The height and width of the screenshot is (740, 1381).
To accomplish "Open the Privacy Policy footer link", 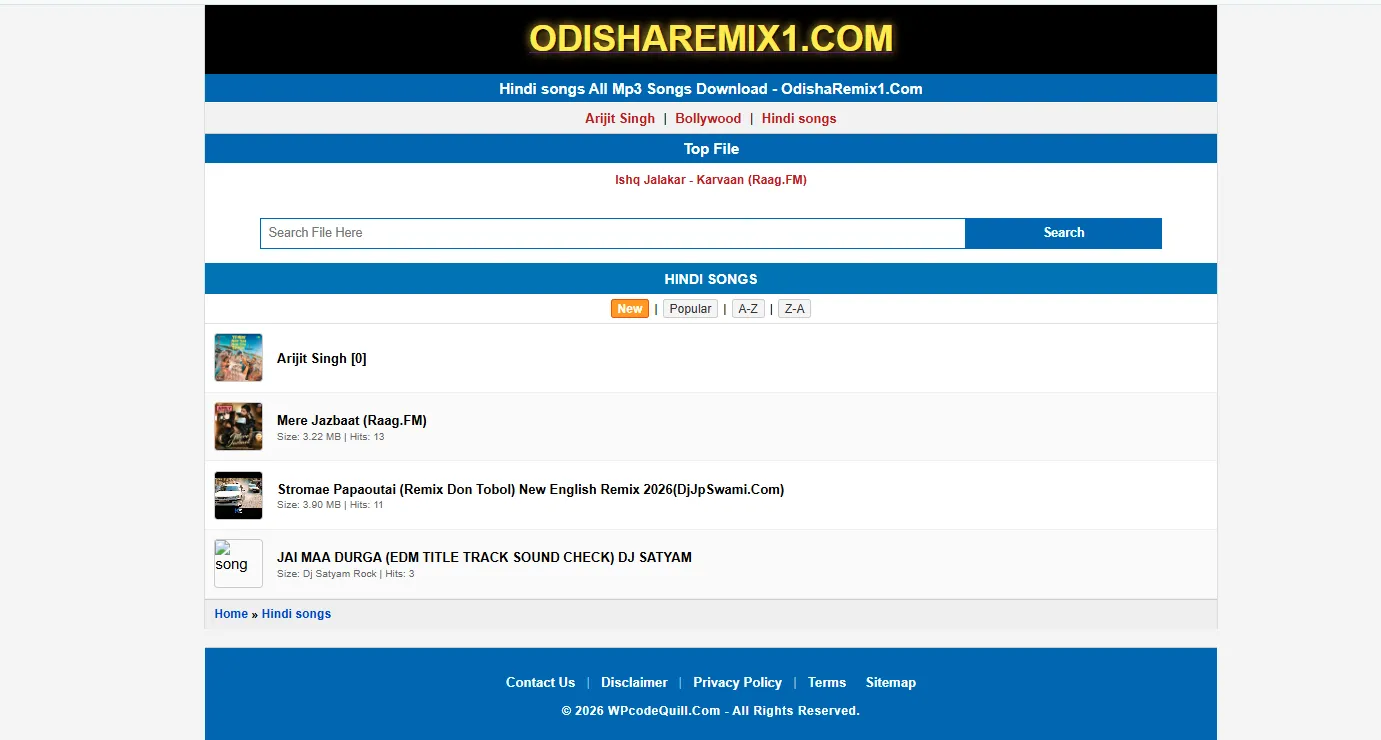I will coord(737,682).
